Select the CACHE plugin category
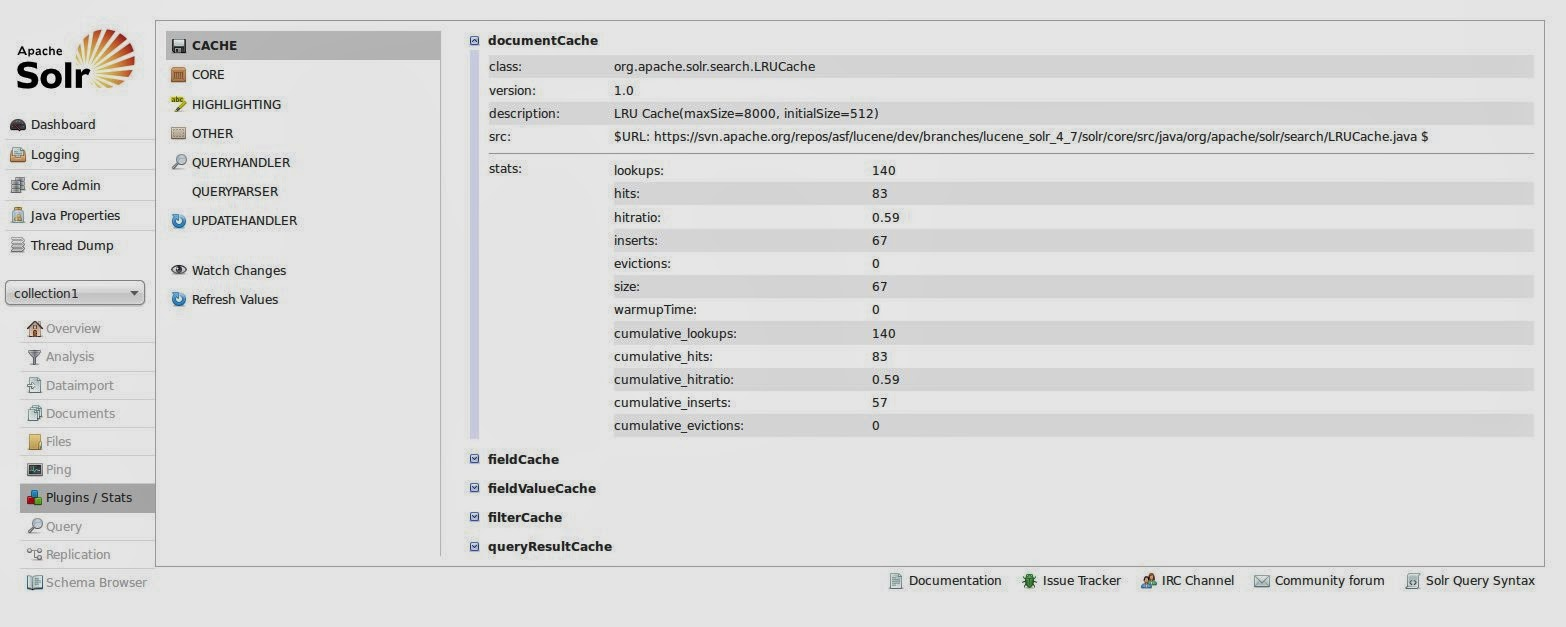The image size is (1566, 627). (x=303, y=46)
